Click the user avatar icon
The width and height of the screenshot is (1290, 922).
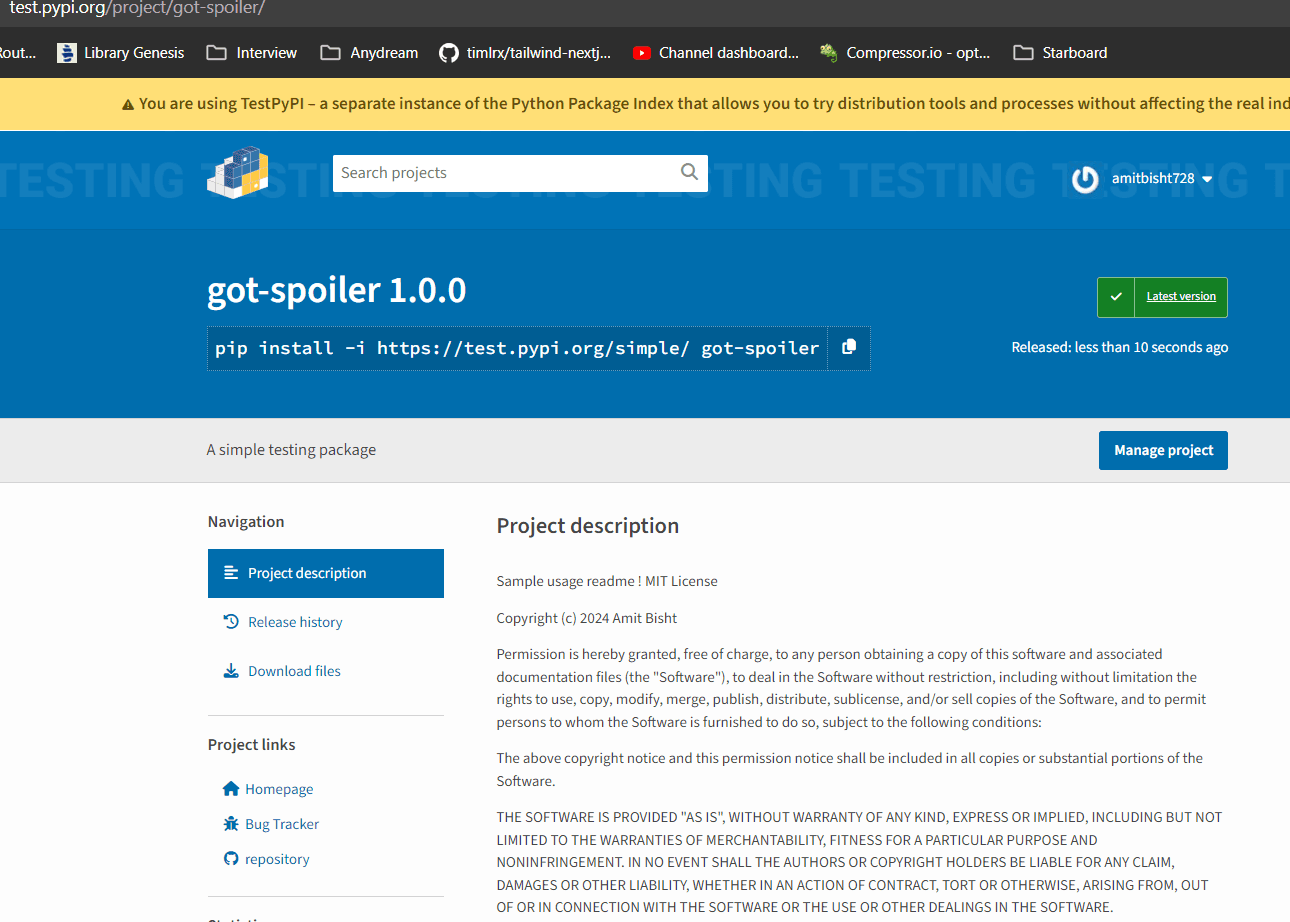[x=1085, y=179]
